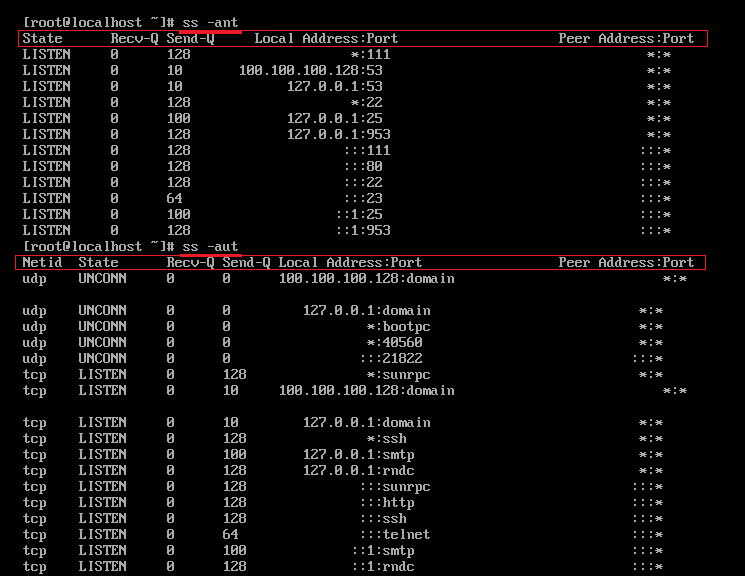Click the 'ss -aut' command text
The image size is (745, 576).
(x=210, y=246)
